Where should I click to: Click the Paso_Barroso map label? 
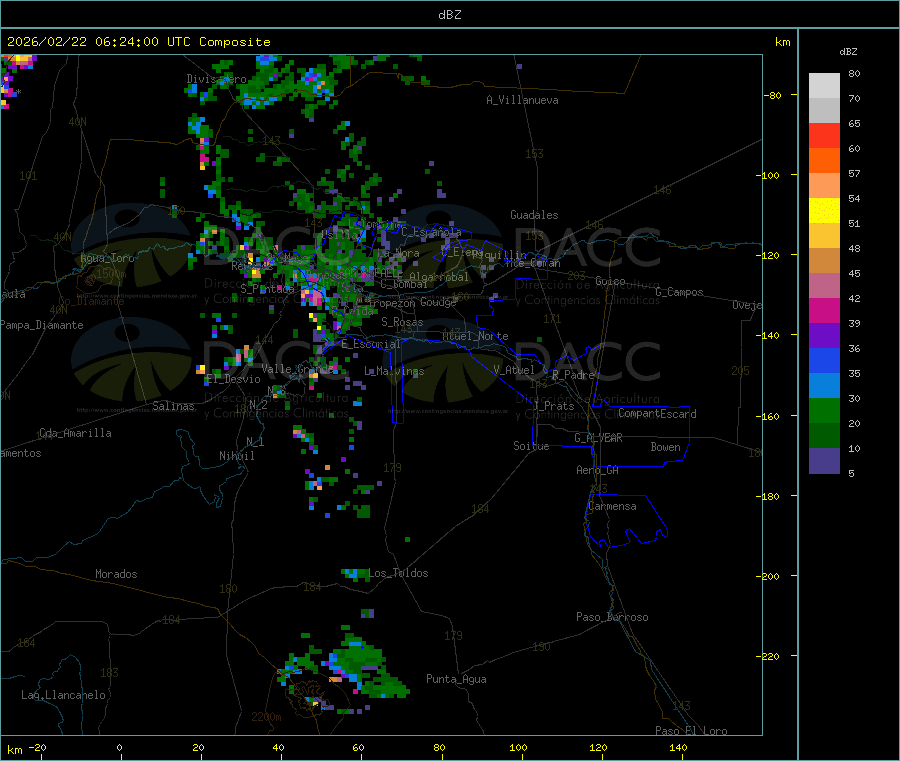coord(612,617)
